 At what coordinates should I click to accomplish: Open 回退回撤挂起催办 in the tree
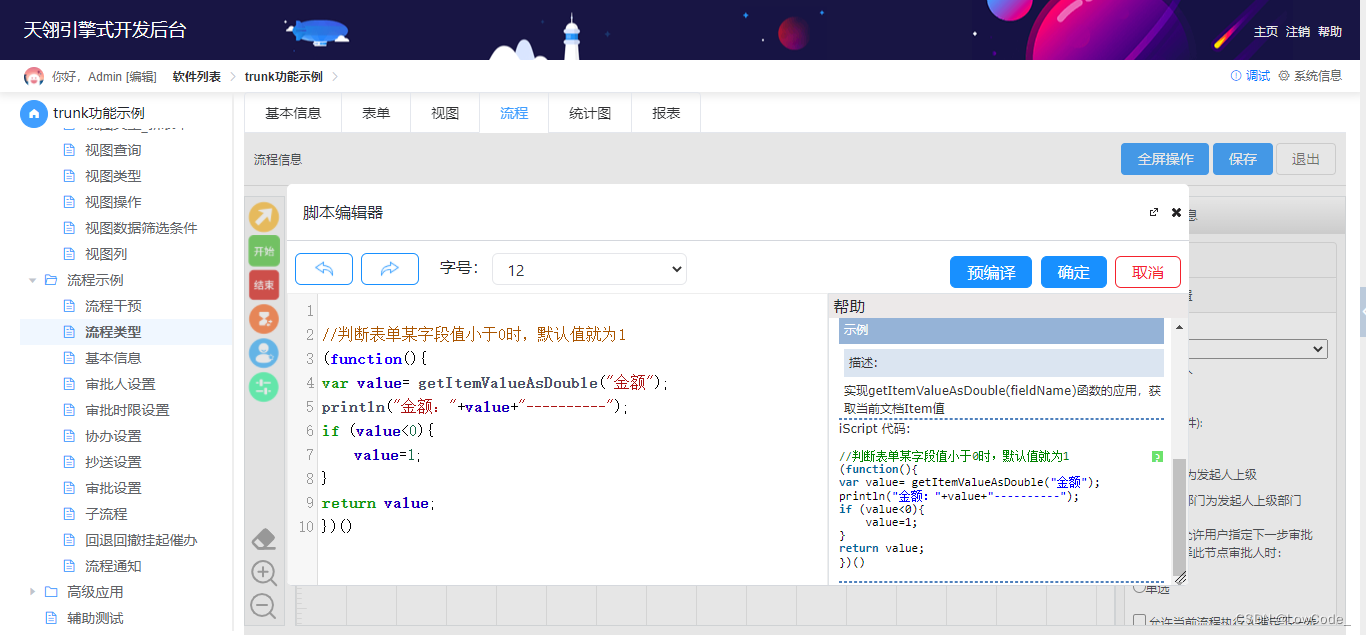pos(141,540)
